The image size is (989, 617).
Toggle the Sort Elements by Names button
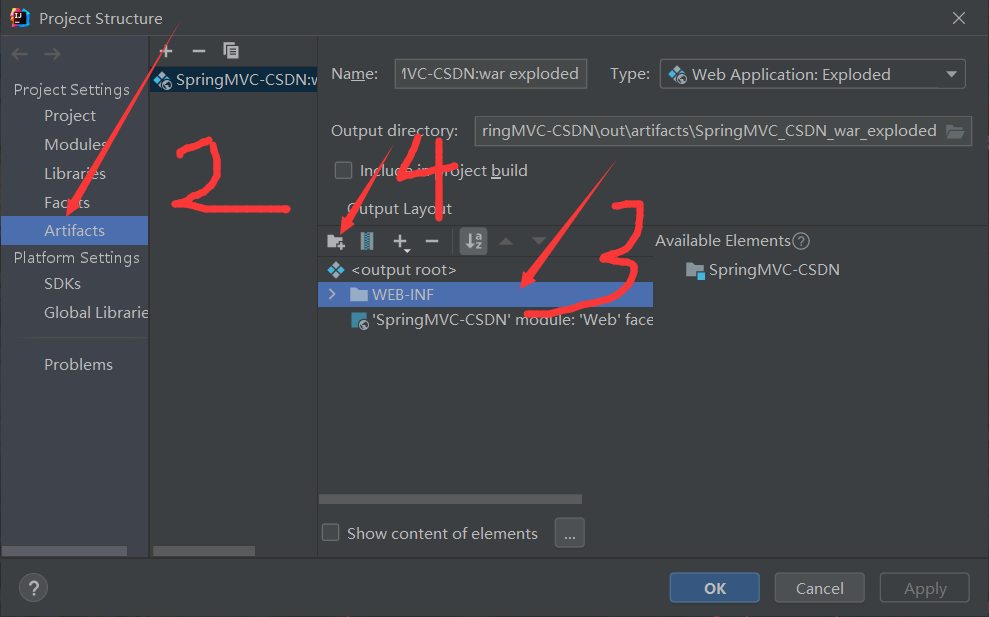[x=474, y=242]
